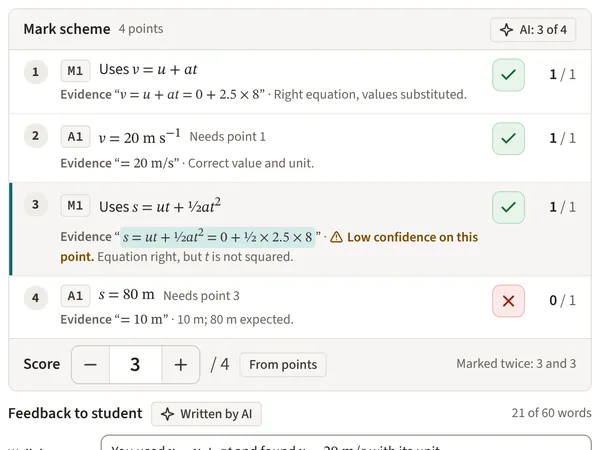Decrease score with the minus button
Screen dimensions: 600x450
(90, 364)
